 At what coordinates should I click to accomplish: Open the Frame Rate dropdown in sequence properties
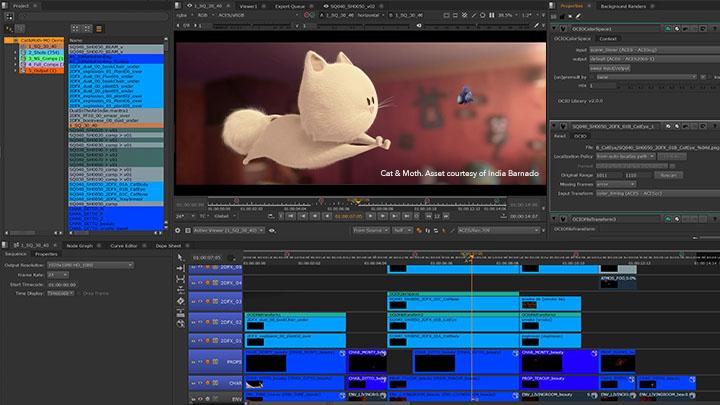pos(58,275)
